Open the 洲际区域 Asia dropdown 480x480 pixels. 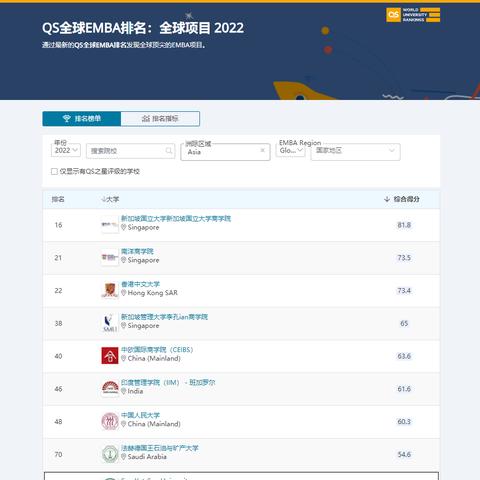point(225,152)
